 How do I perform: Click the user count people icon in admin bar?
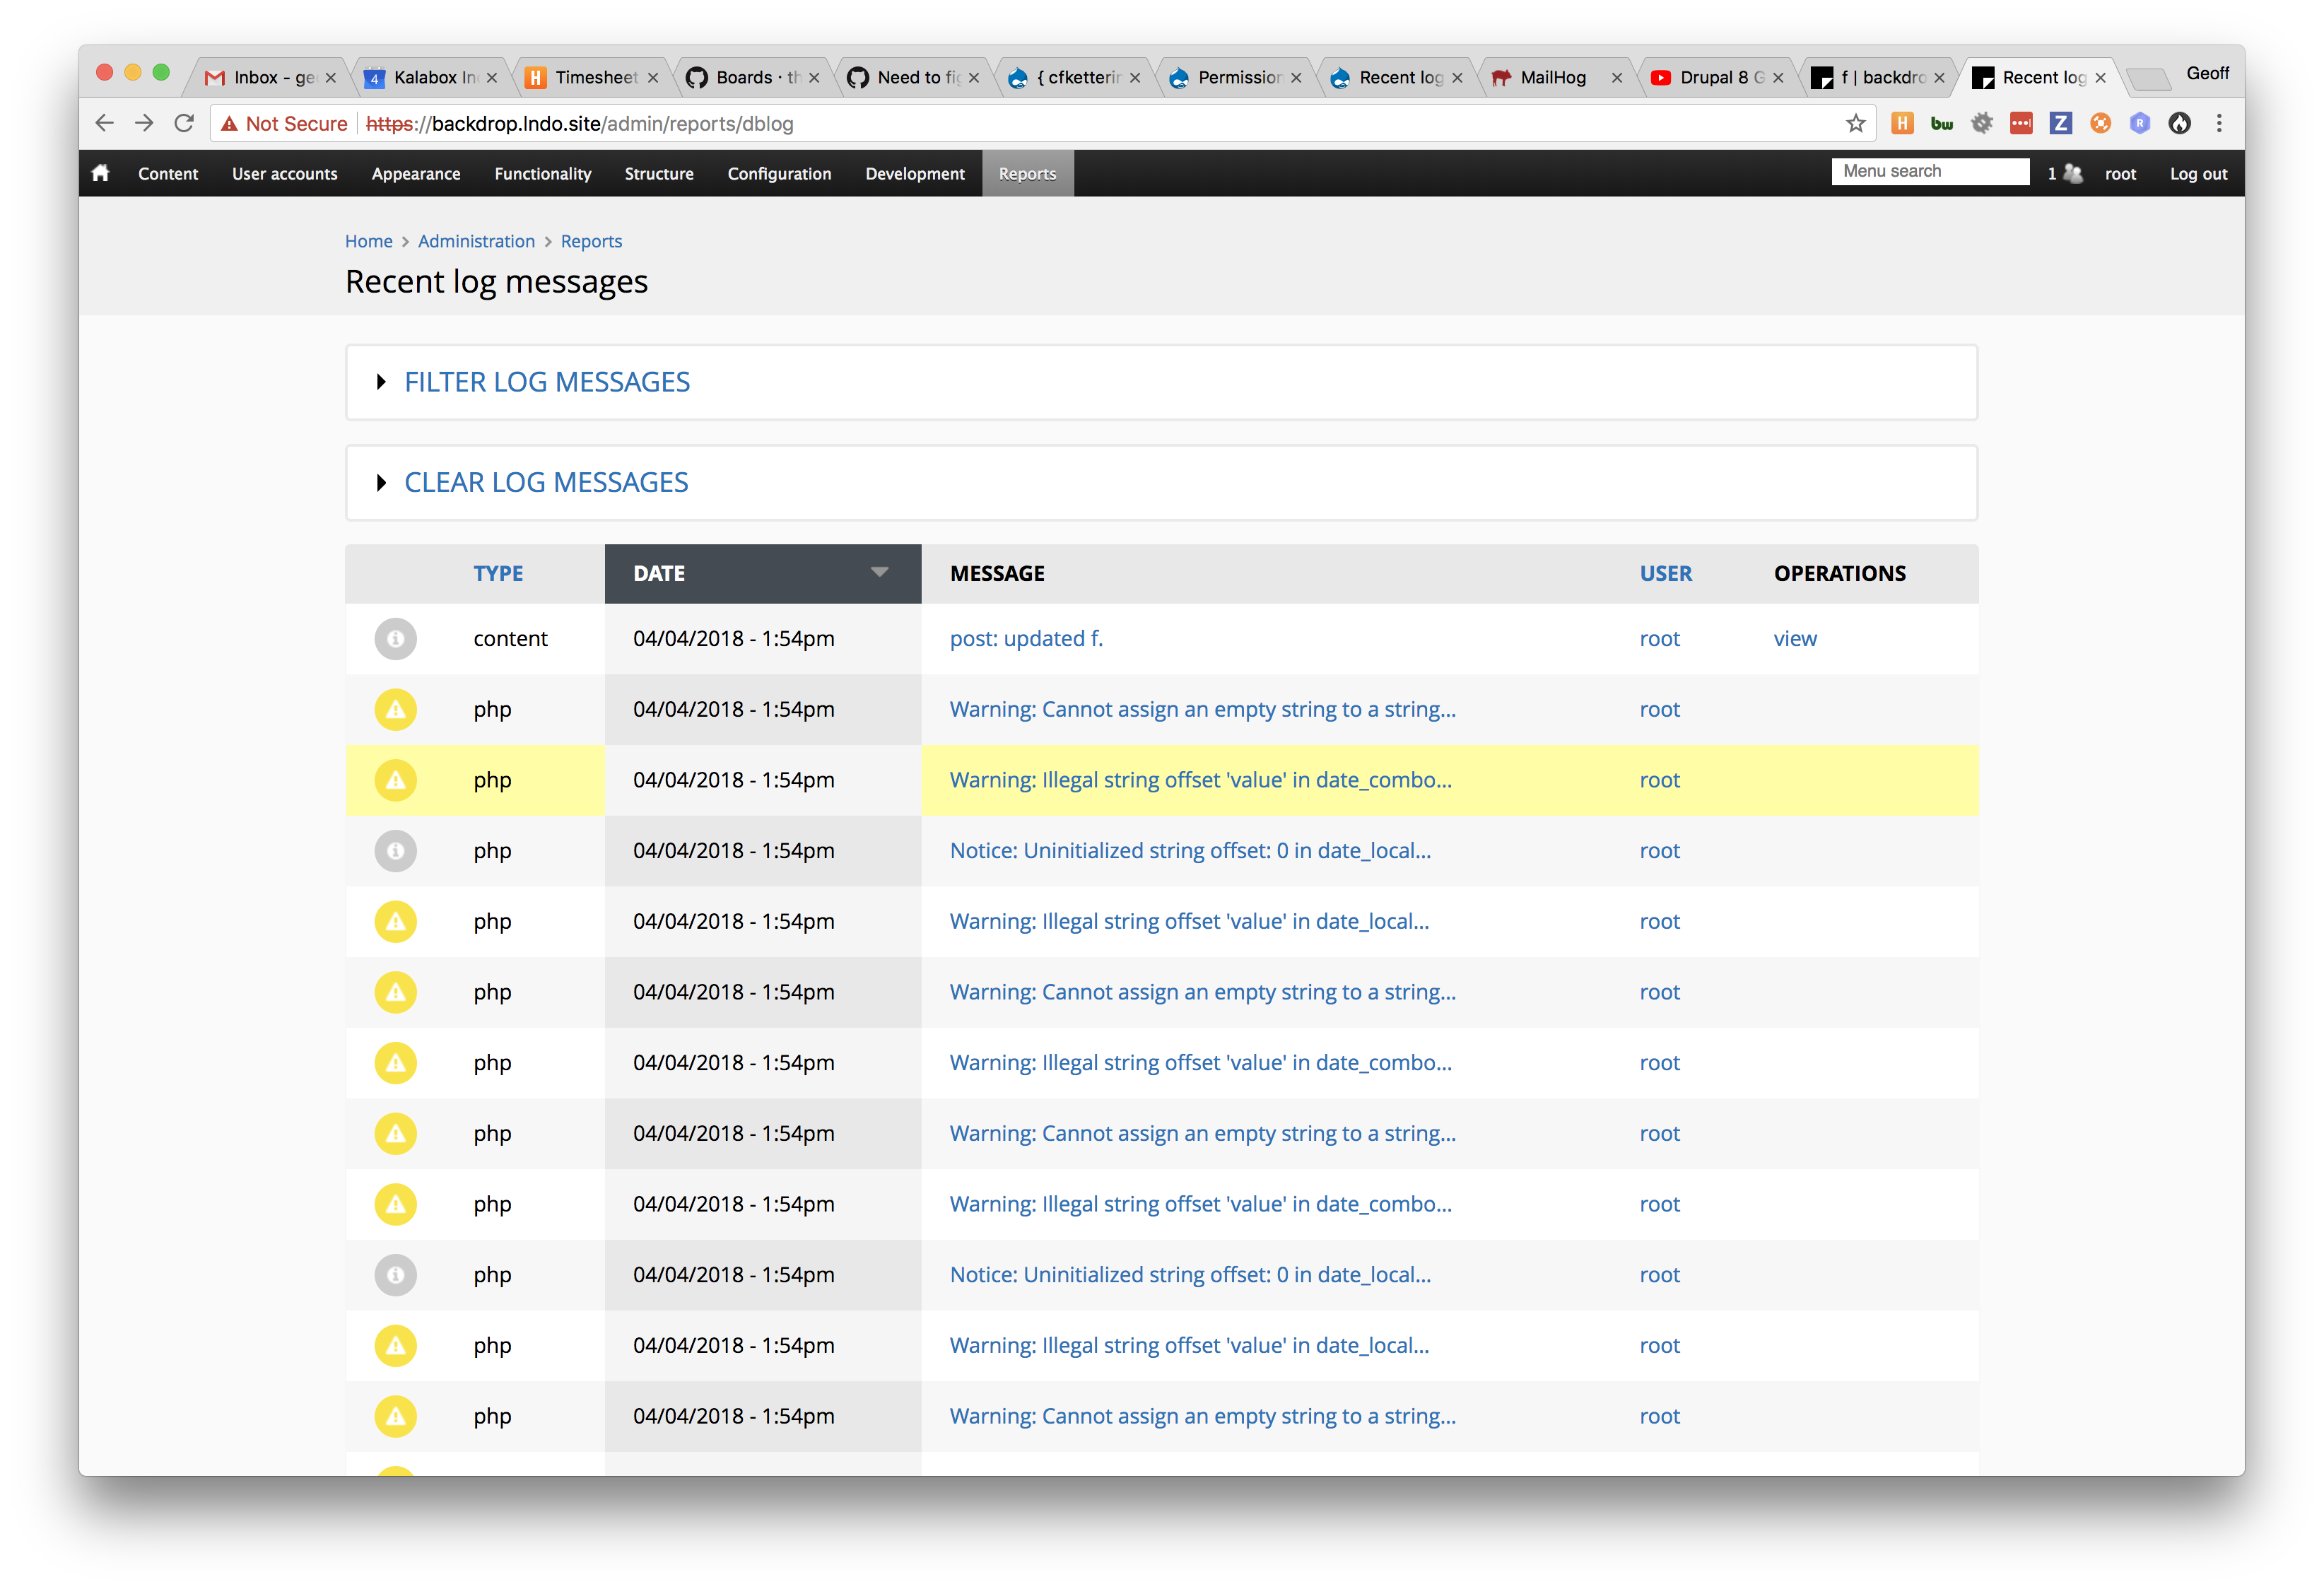(x=2073, y=173)
